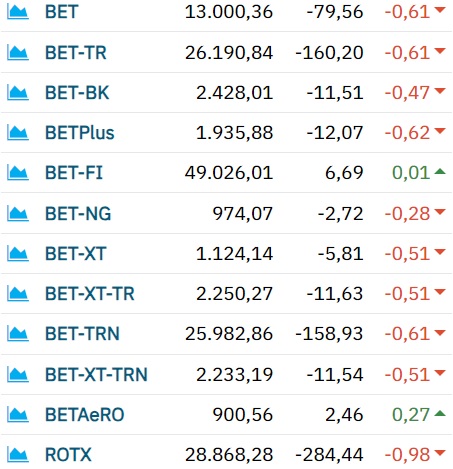Open the BET-NG chart icon
Image resolution: width=453 pixels, height=469 pixels.
click(x=18, y=214)
